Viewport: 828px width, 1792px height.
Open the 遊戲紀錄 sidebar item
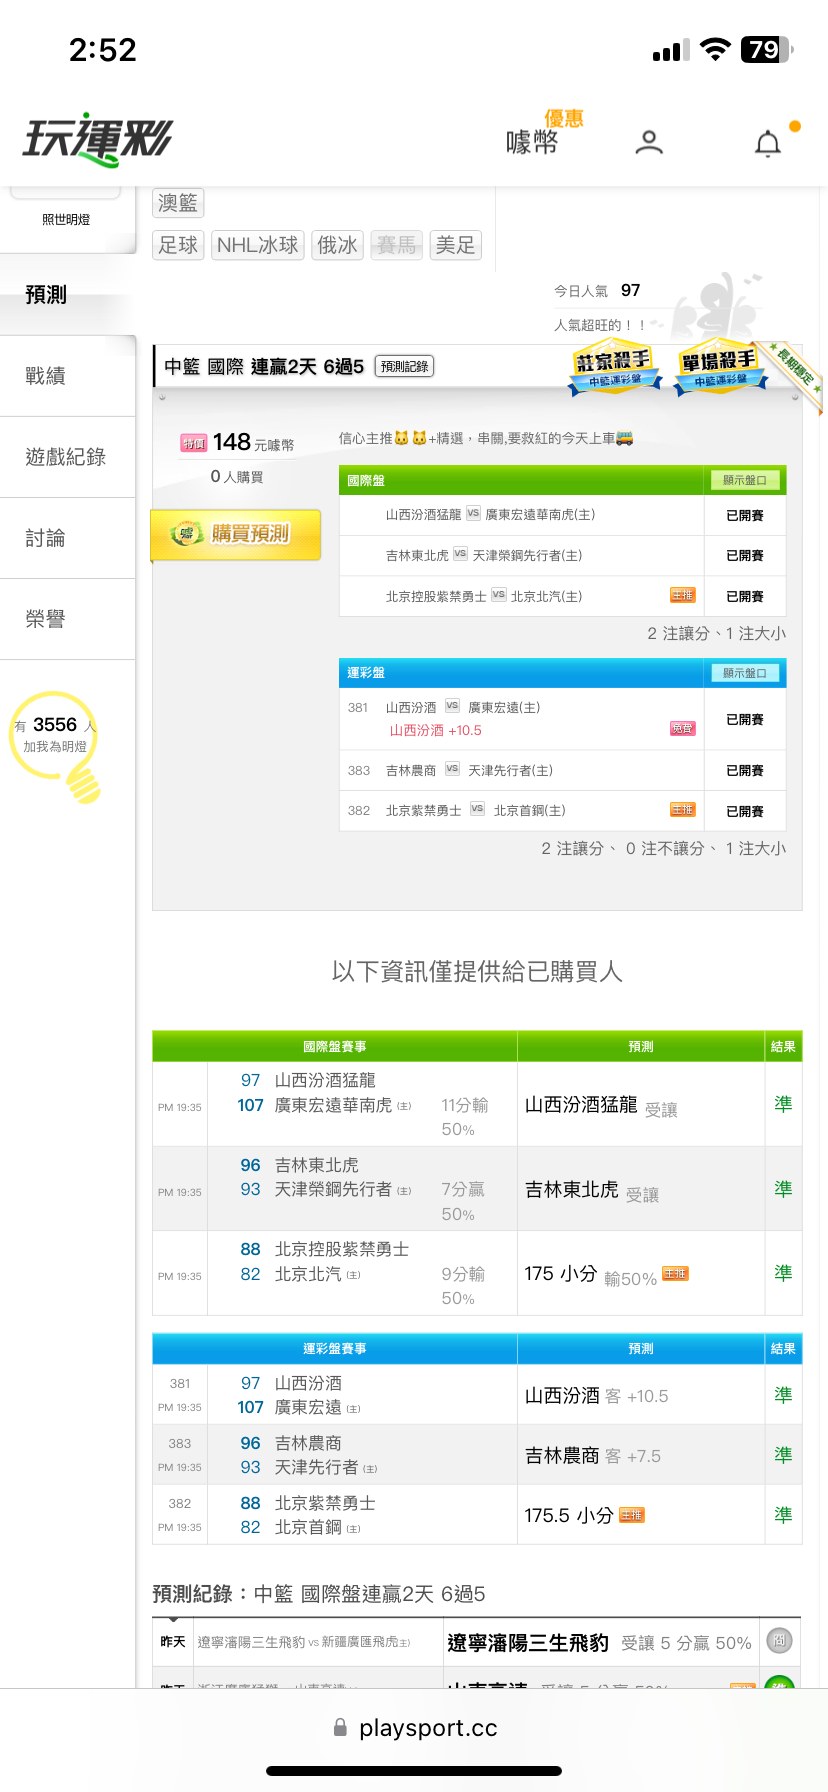tap(67, 457)
